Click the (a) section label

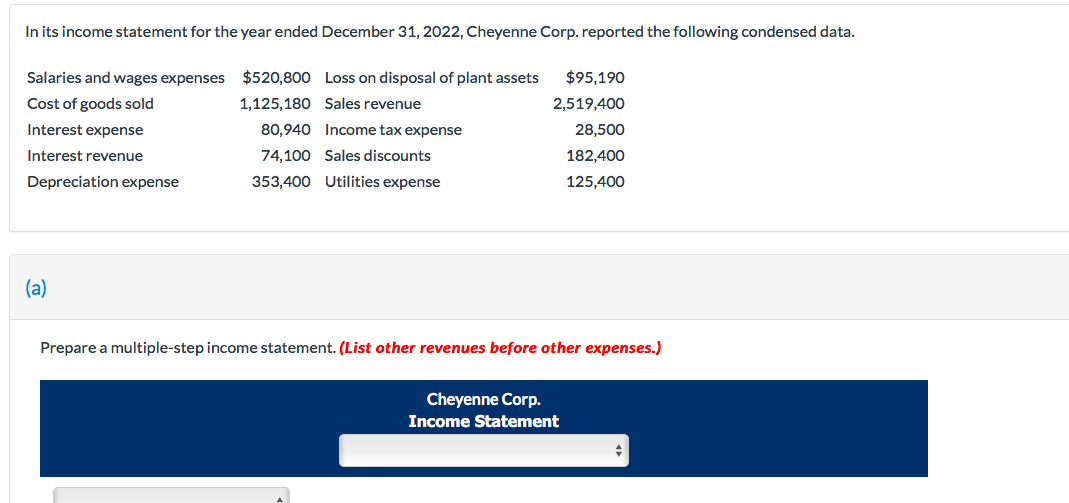click(36, 288)
